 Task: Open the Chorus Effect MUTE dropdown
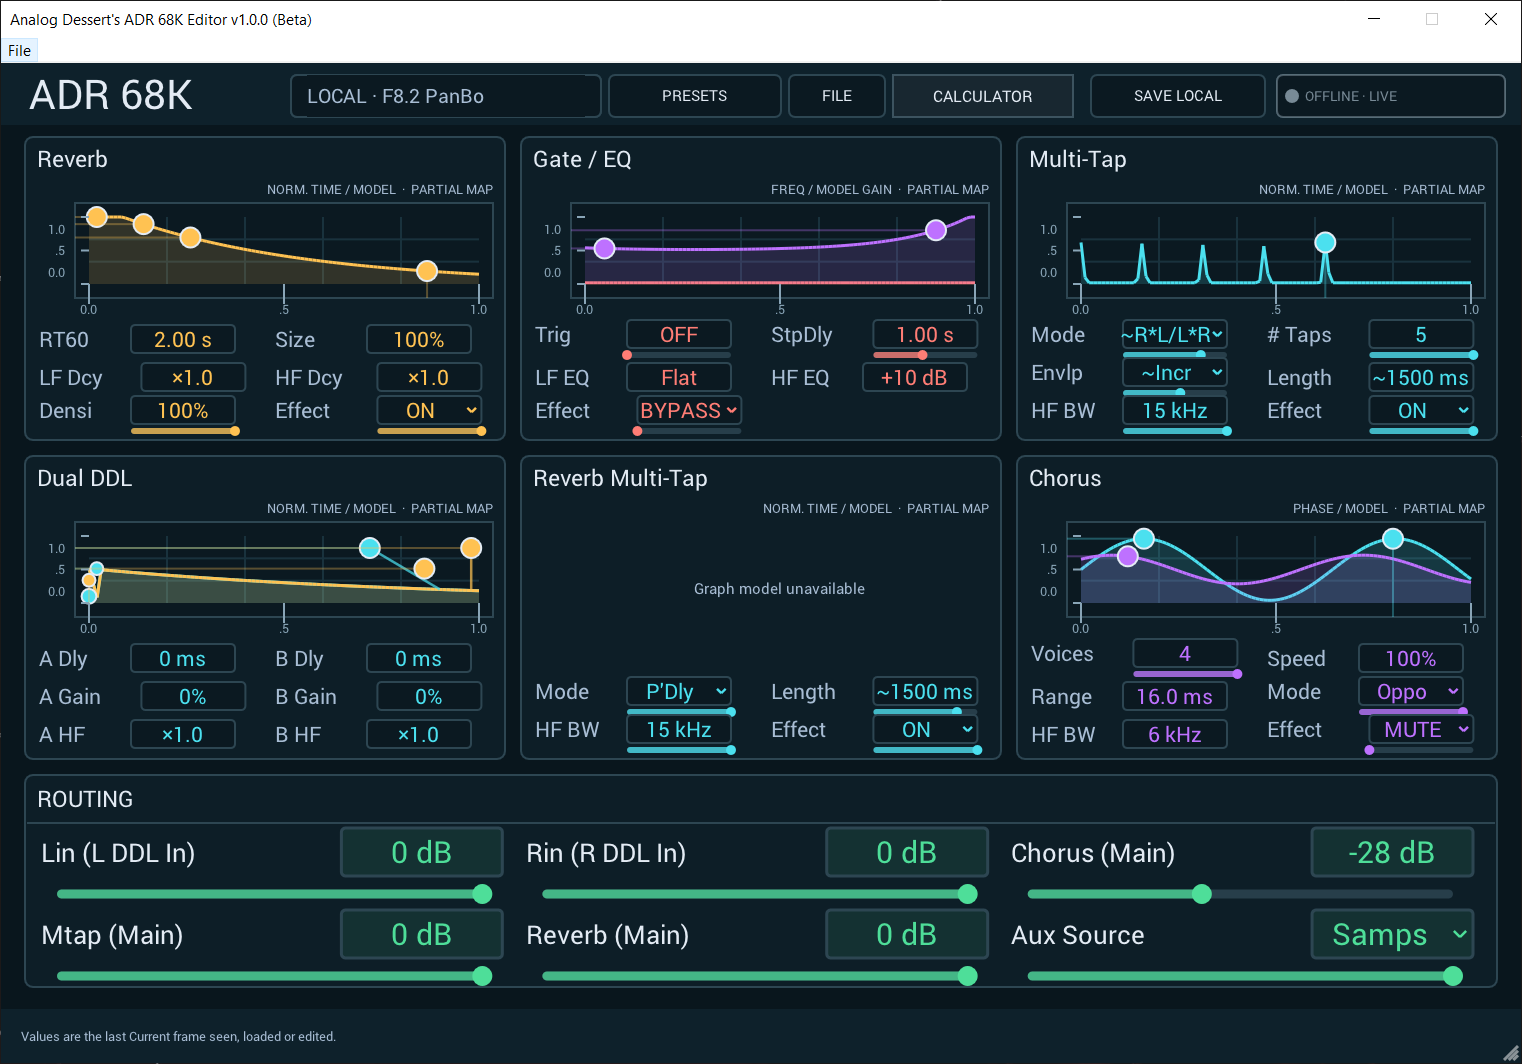[x=1421, y=730]
